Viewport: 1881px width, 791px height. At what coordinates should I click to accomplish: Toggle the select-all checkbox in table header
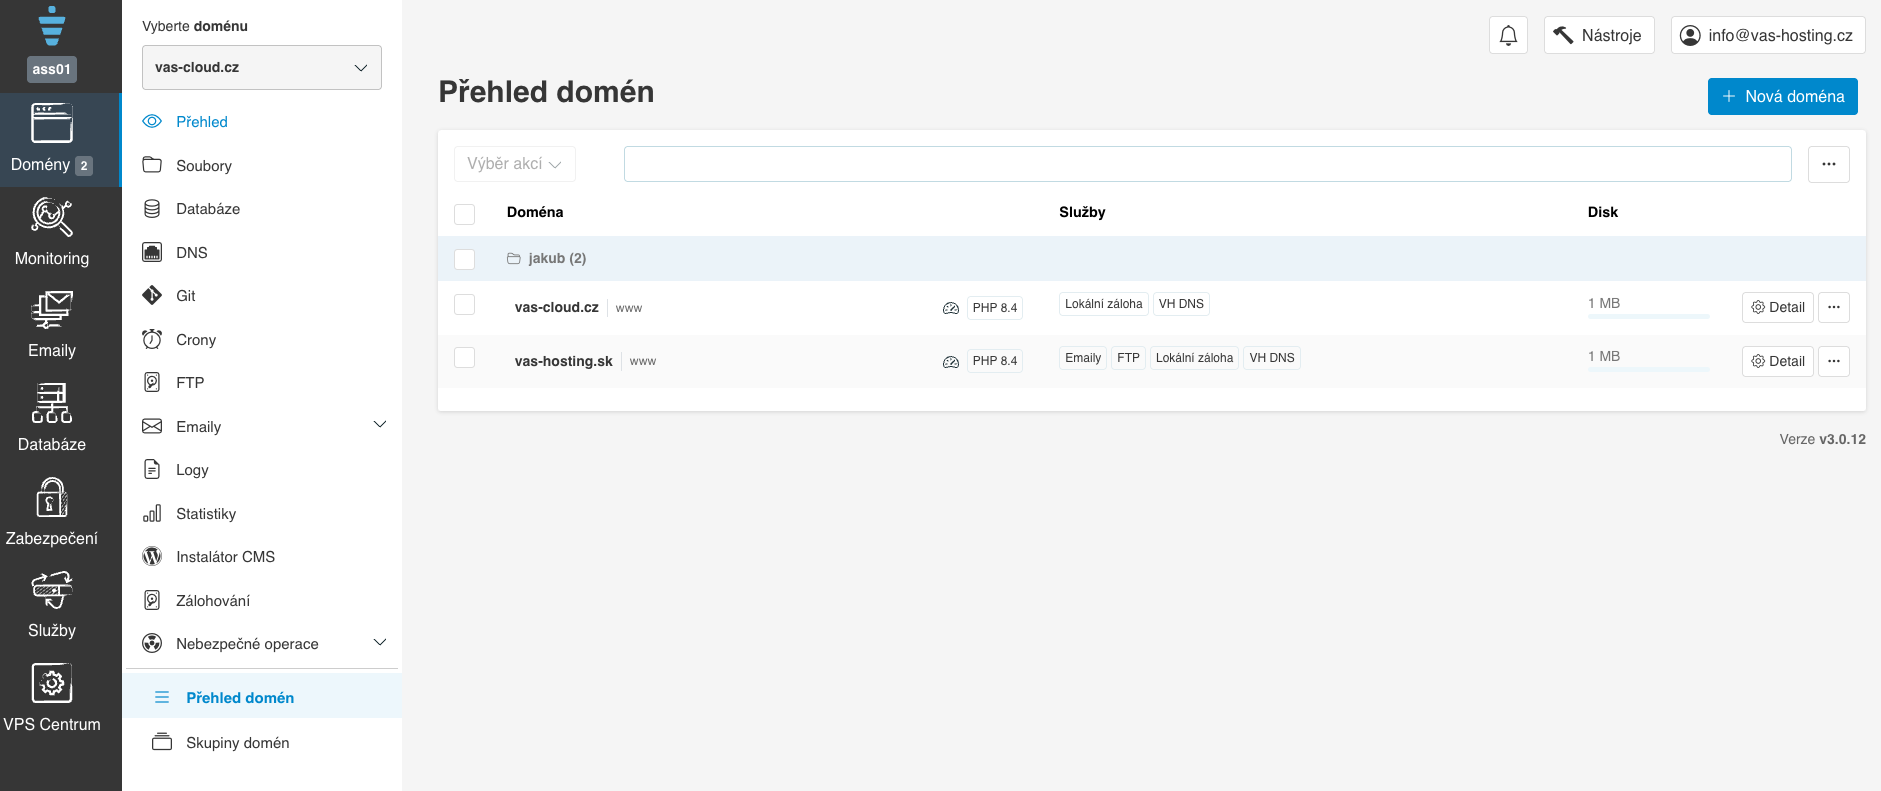point(464,213)
